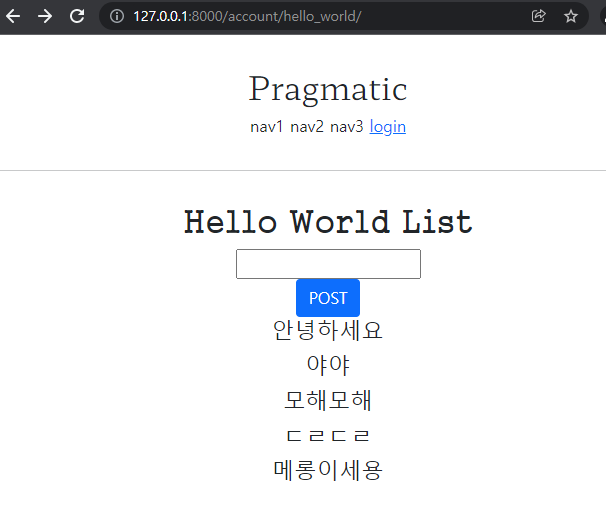606x506 pixels.
Task: Open the login link
Action: [388, 127]
